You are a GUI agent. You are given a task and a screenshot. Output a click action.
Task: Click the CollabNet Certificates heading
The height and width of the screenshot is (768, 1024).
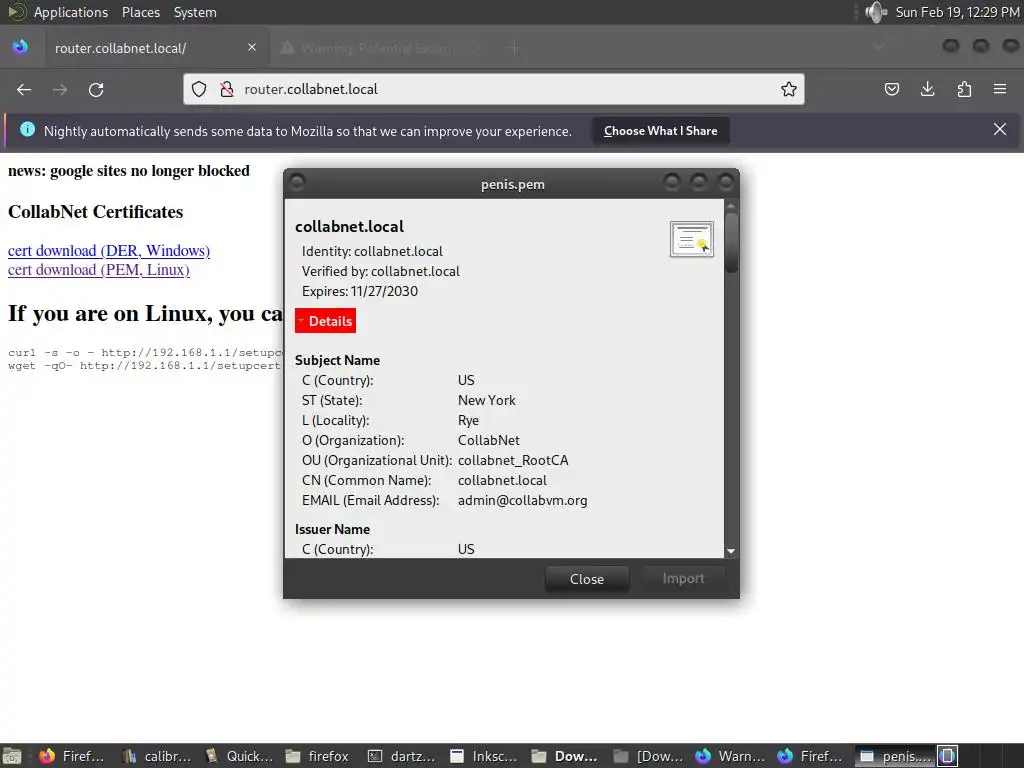(x=95, y=212)
